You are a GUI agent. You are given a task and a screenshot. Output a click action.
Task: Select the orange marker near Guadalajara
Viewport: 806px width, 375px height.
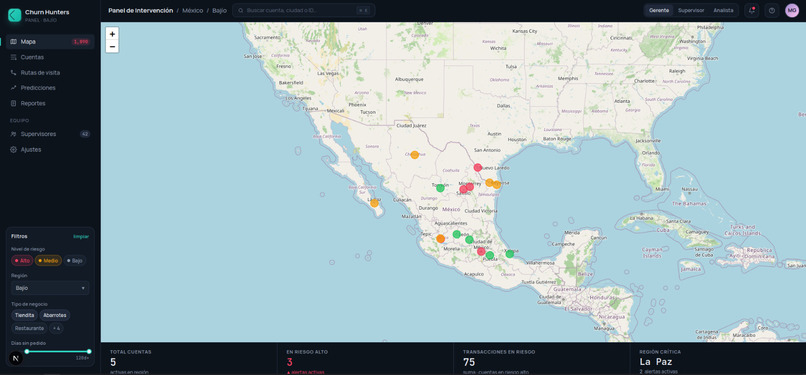click(441, 238)
